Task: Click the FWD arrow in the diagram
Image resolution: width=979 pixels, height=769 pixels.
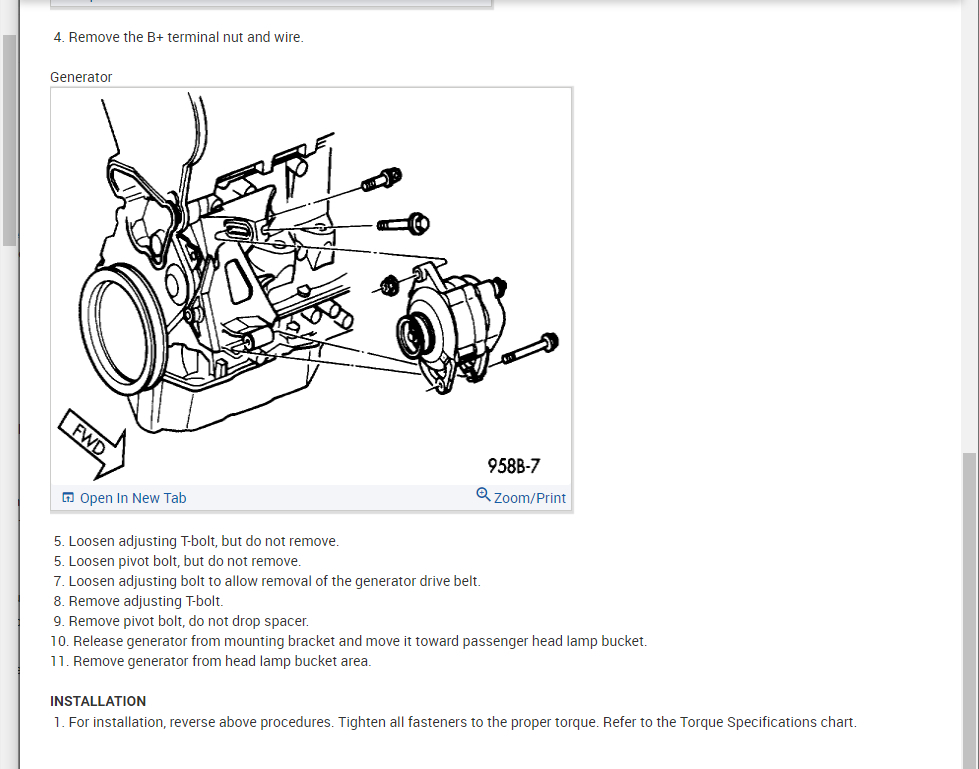Action: coord(94,444)
